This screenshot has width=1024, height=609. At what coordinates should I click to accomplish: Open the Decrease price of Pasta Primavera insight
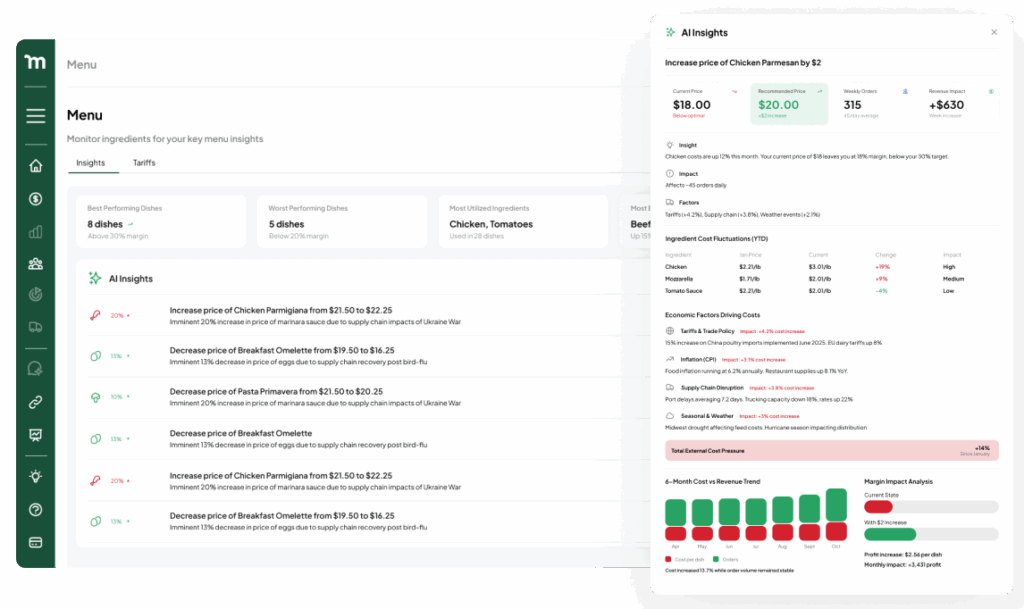click(276, 391)
